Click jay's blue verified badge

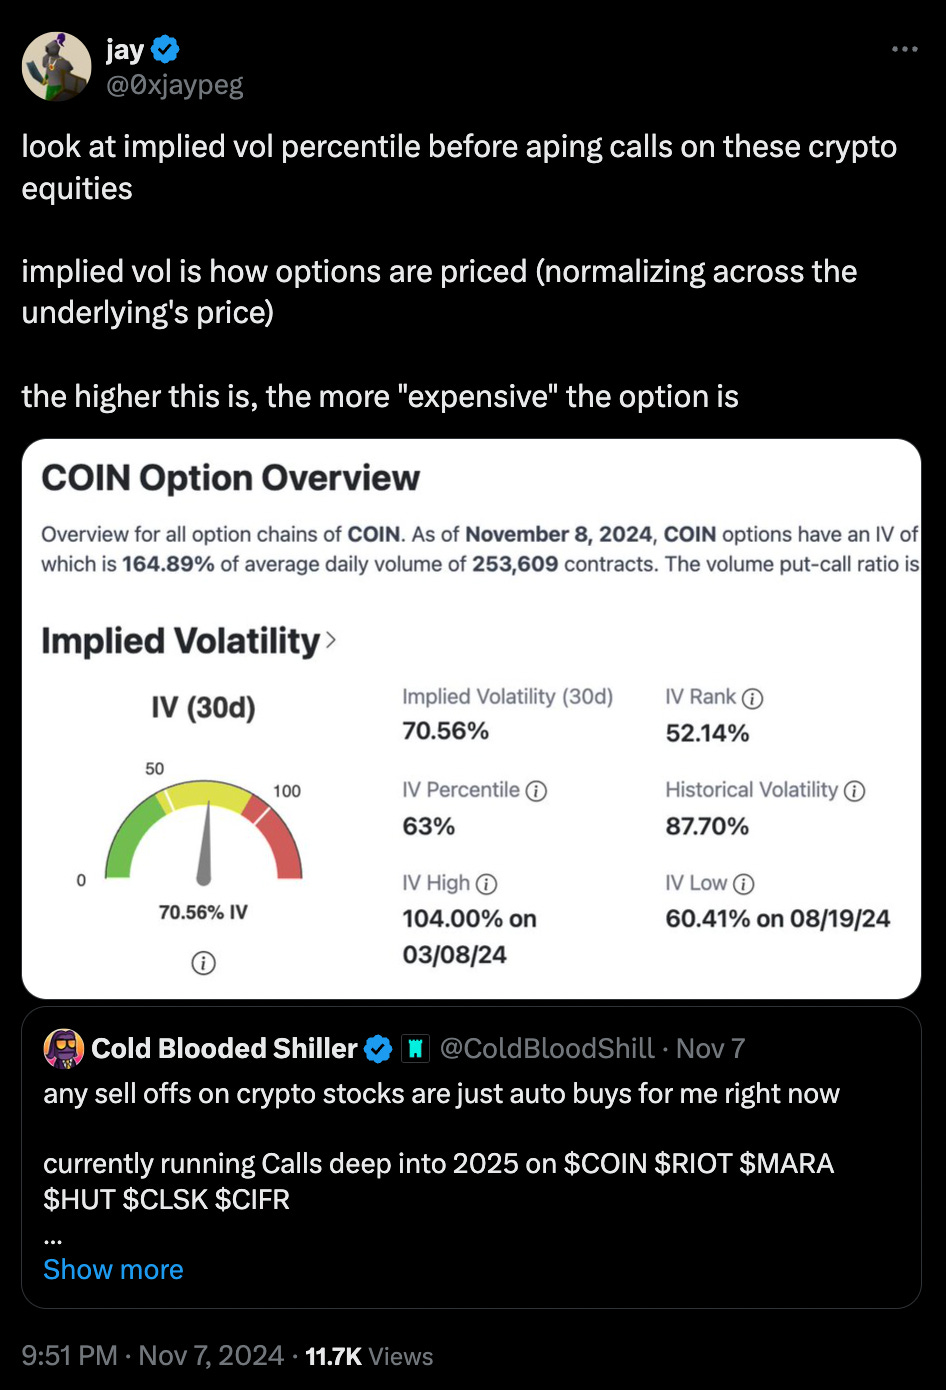coord(165,48)
